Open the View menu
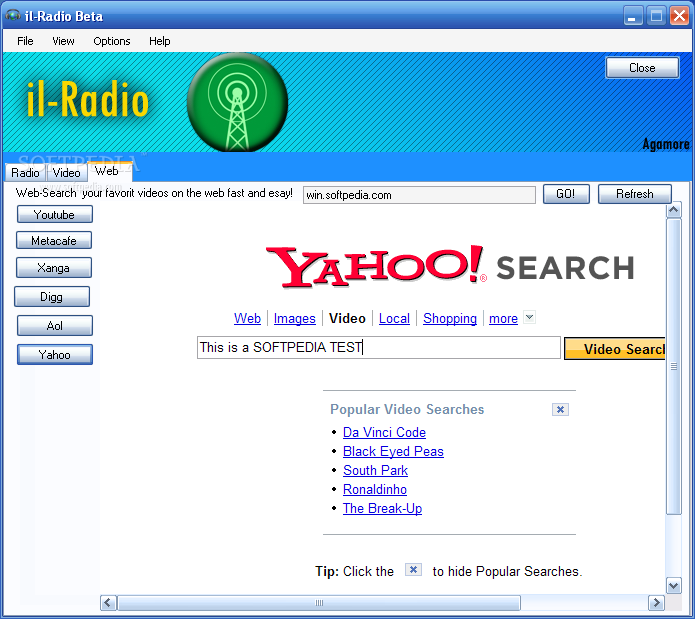This screenshot has width=695, height=619. [x=63, y=41]
